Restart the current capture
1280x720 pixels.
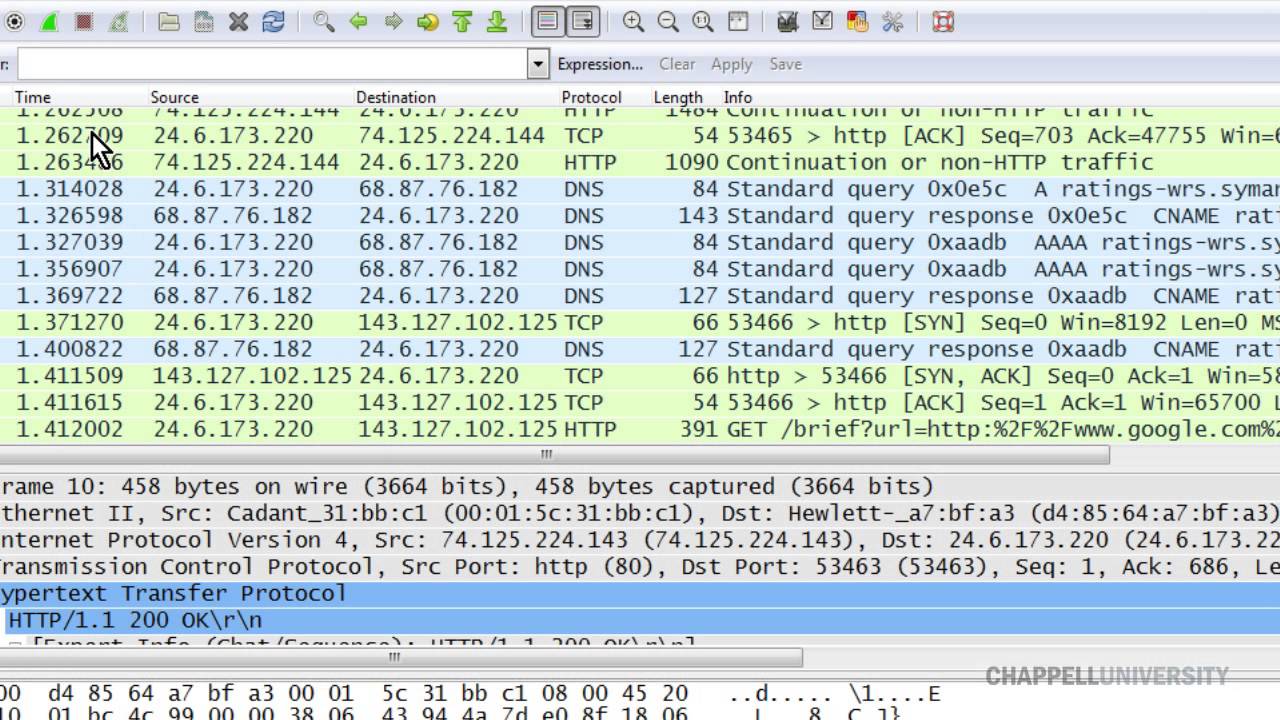click(118, 21)
